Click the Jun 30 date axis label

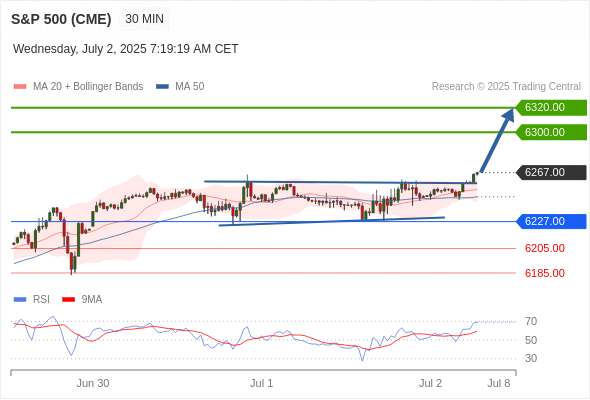[93, 383]
